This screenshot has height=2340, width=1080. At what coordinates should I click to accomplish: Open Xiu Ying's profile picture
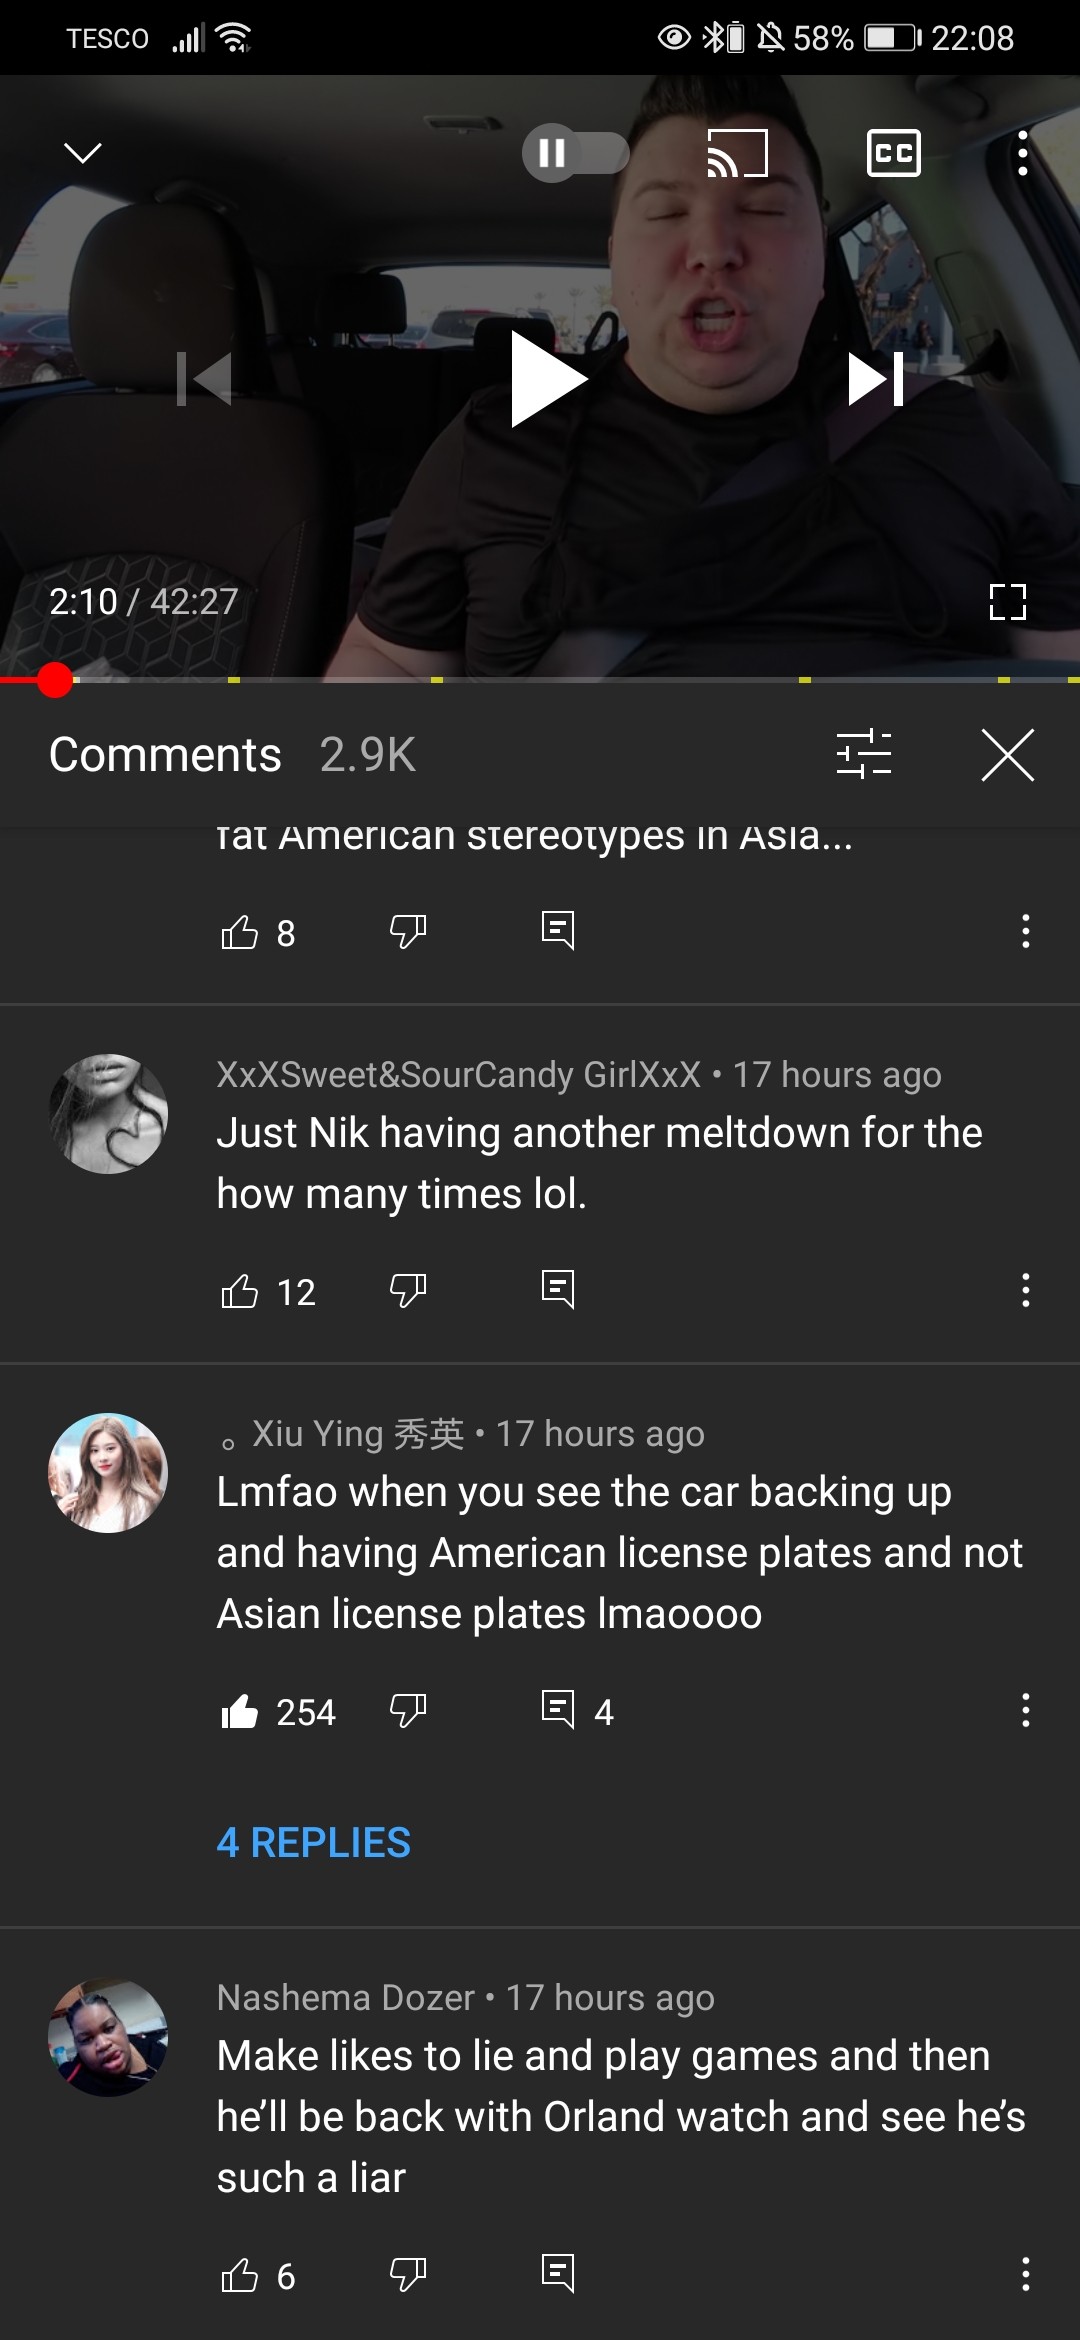[x=108, y=1472]
